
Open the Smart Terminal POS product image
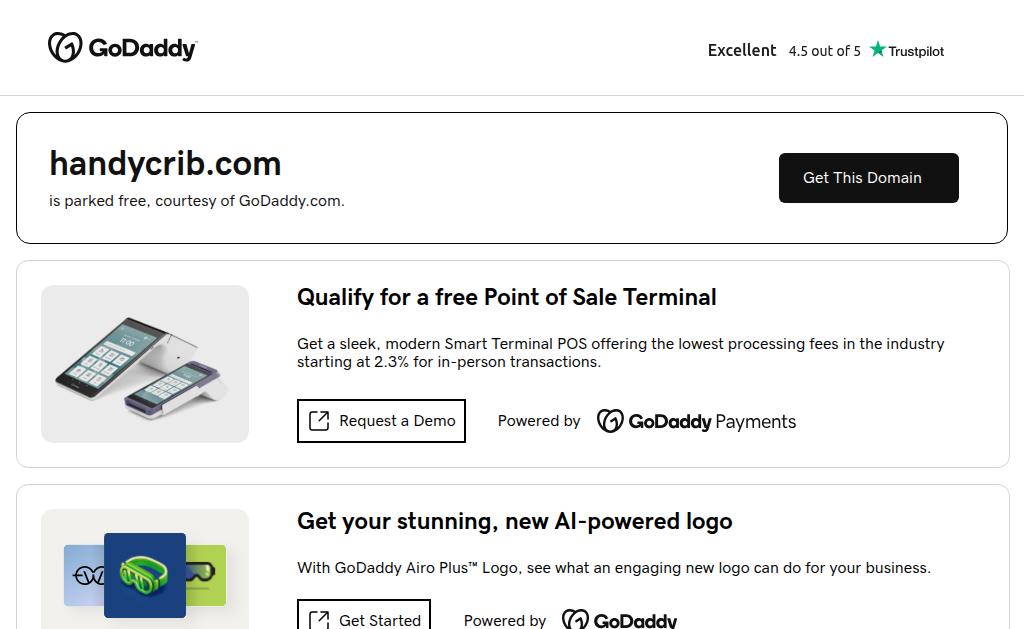point(145,364)
